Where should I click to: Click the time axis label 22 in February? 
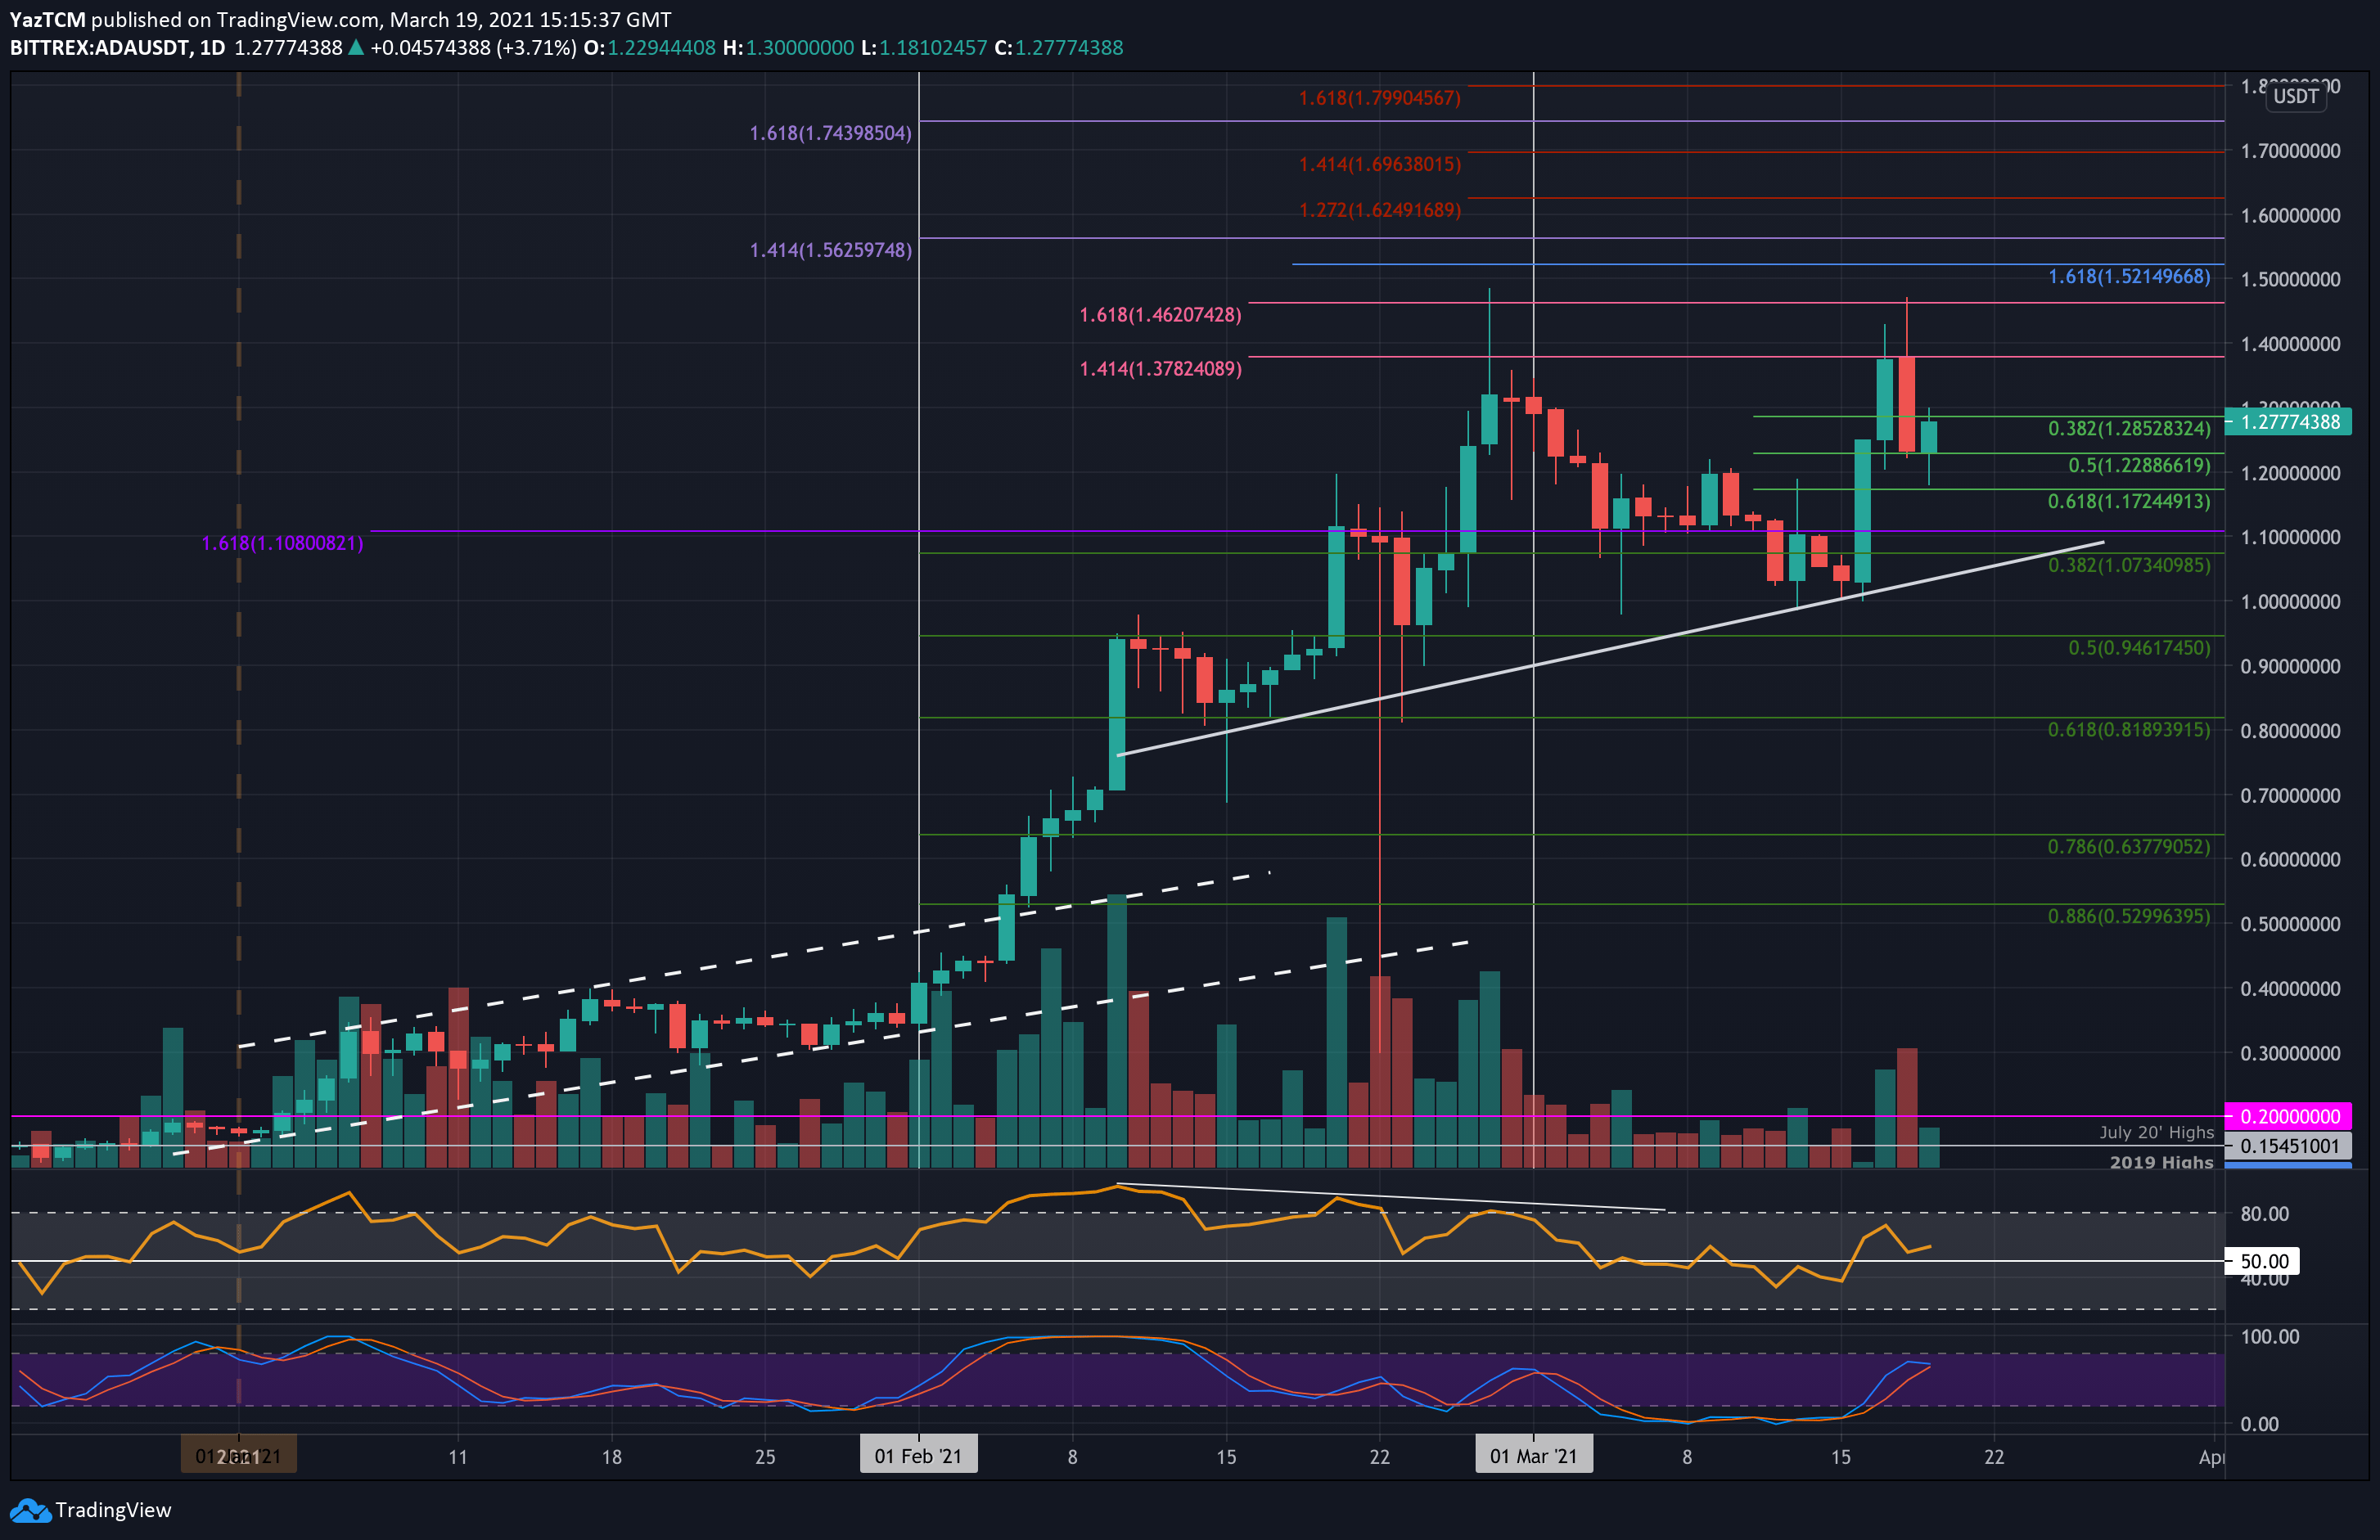pyautogui.click(x=1379, y=1457)
